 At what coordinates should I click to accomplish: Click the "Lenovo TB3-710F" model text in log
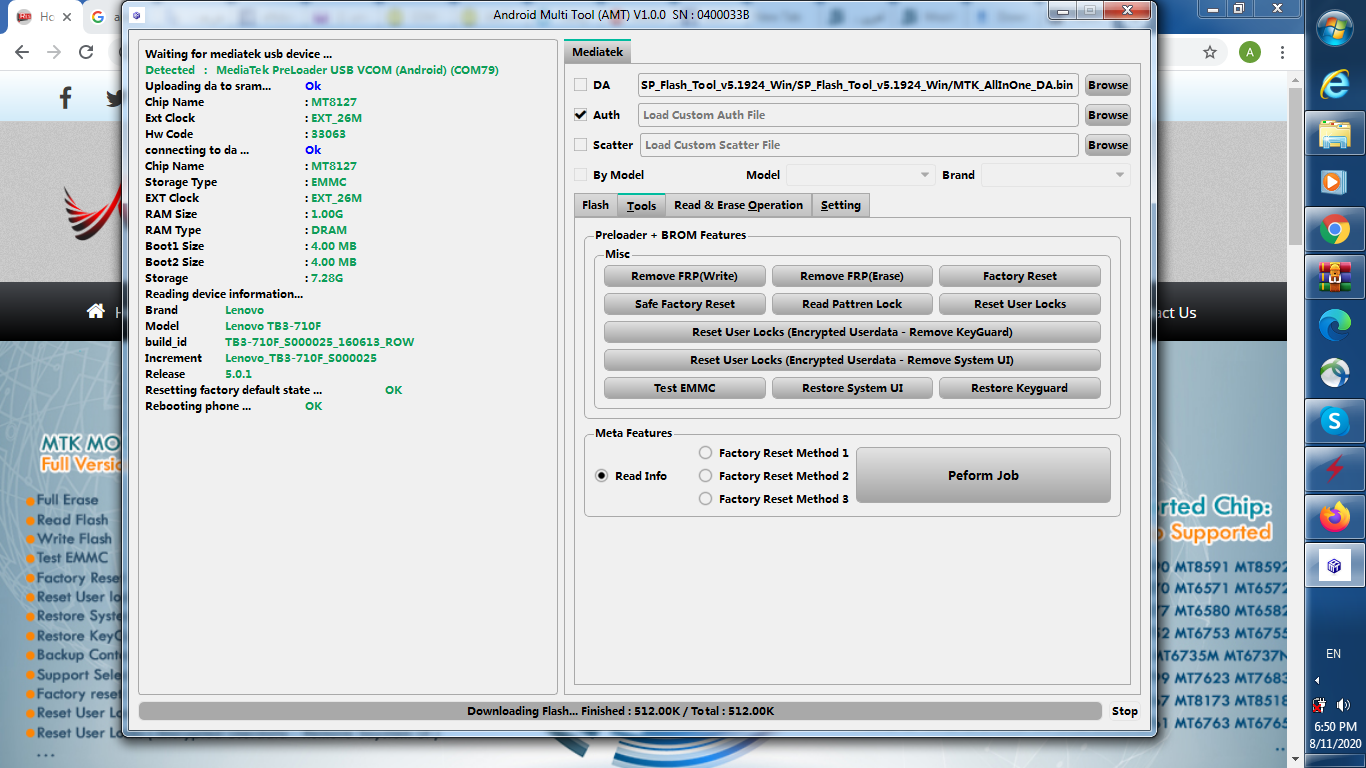(x=273, y=326)
